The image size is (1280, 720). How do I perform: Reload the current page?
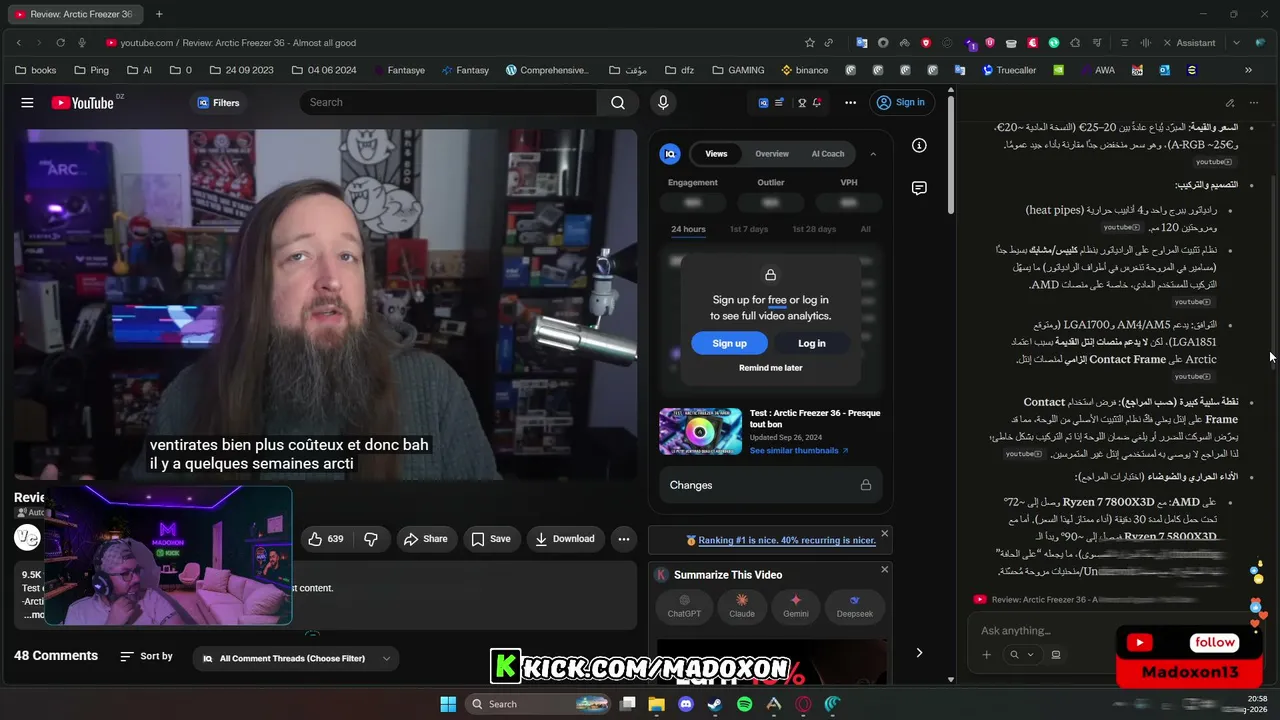(60, 43)
